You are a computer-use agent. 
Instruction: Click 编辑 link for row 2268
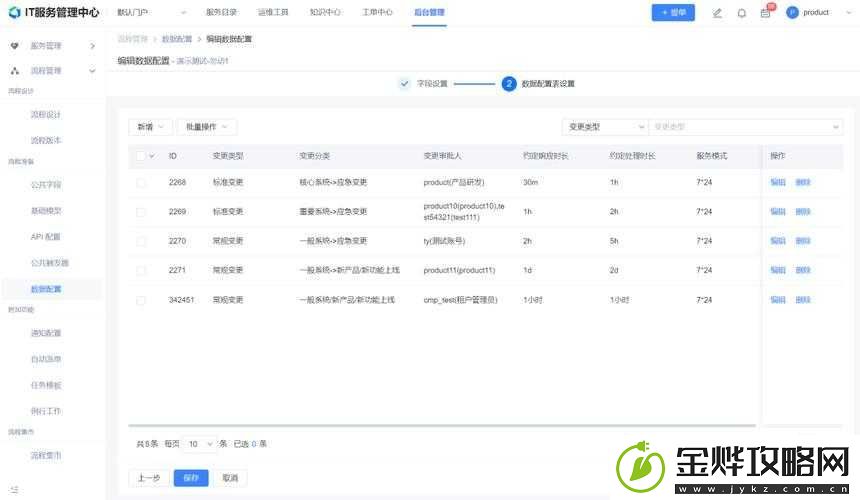(x=778, y=182)
